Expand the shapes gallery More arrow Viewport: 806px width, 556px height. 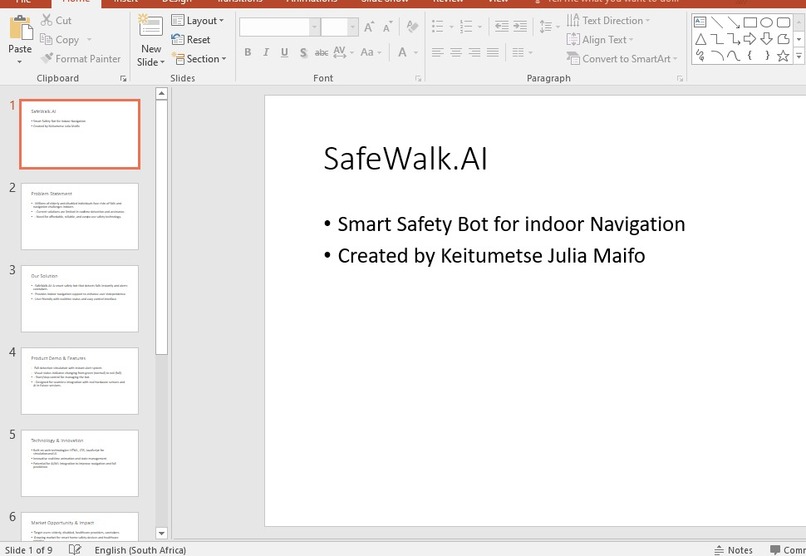click(799, 55)
